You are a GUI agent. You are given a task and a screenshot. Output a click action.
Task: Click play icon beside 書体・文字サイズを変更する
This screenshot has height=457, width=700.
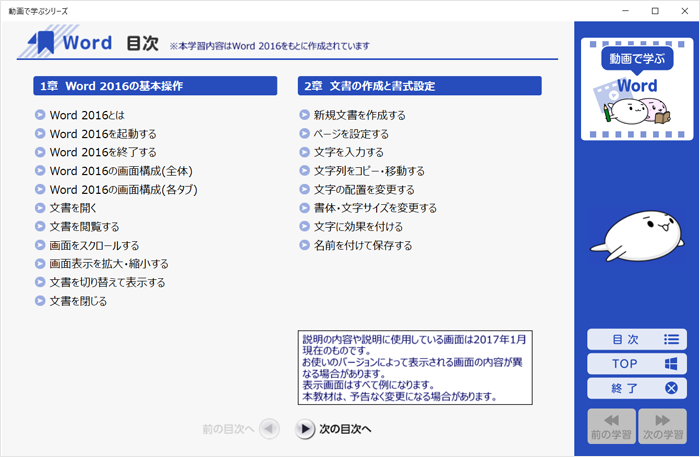tap(304, 208)
